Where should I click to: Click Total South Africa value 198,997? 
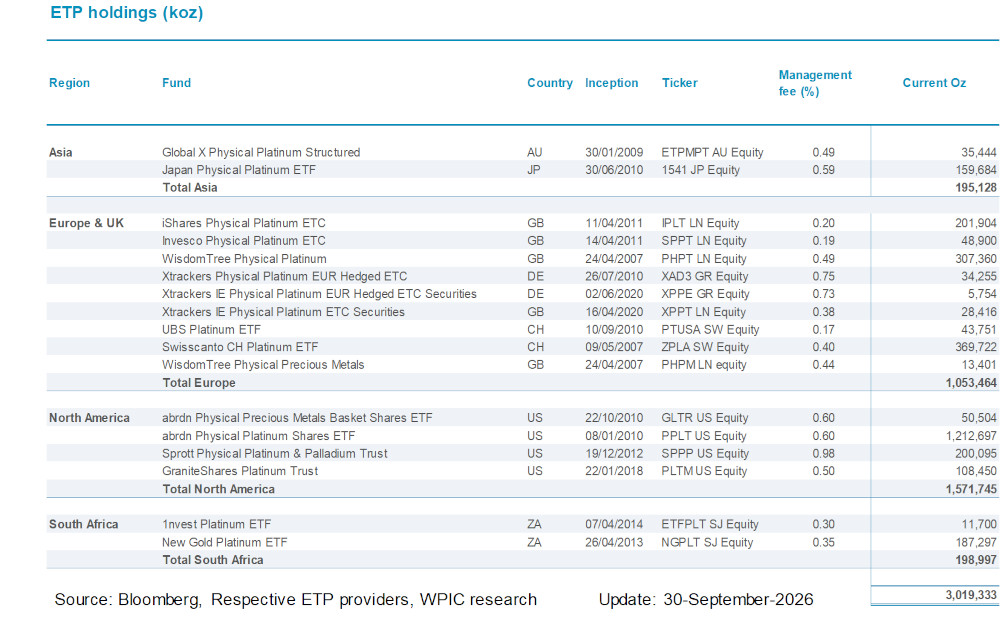(x=976, y=560)
